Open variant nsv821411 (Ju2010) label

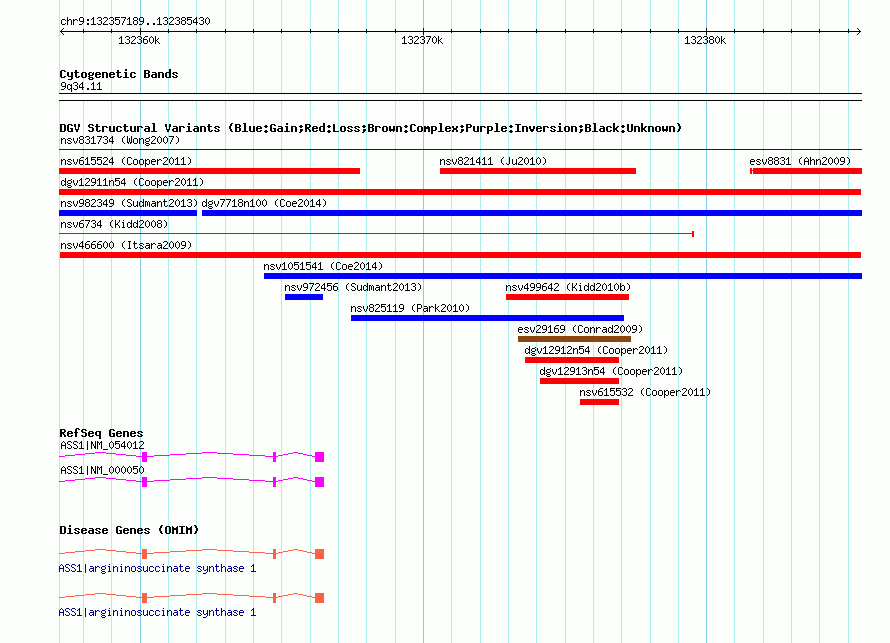pos(493,161)
